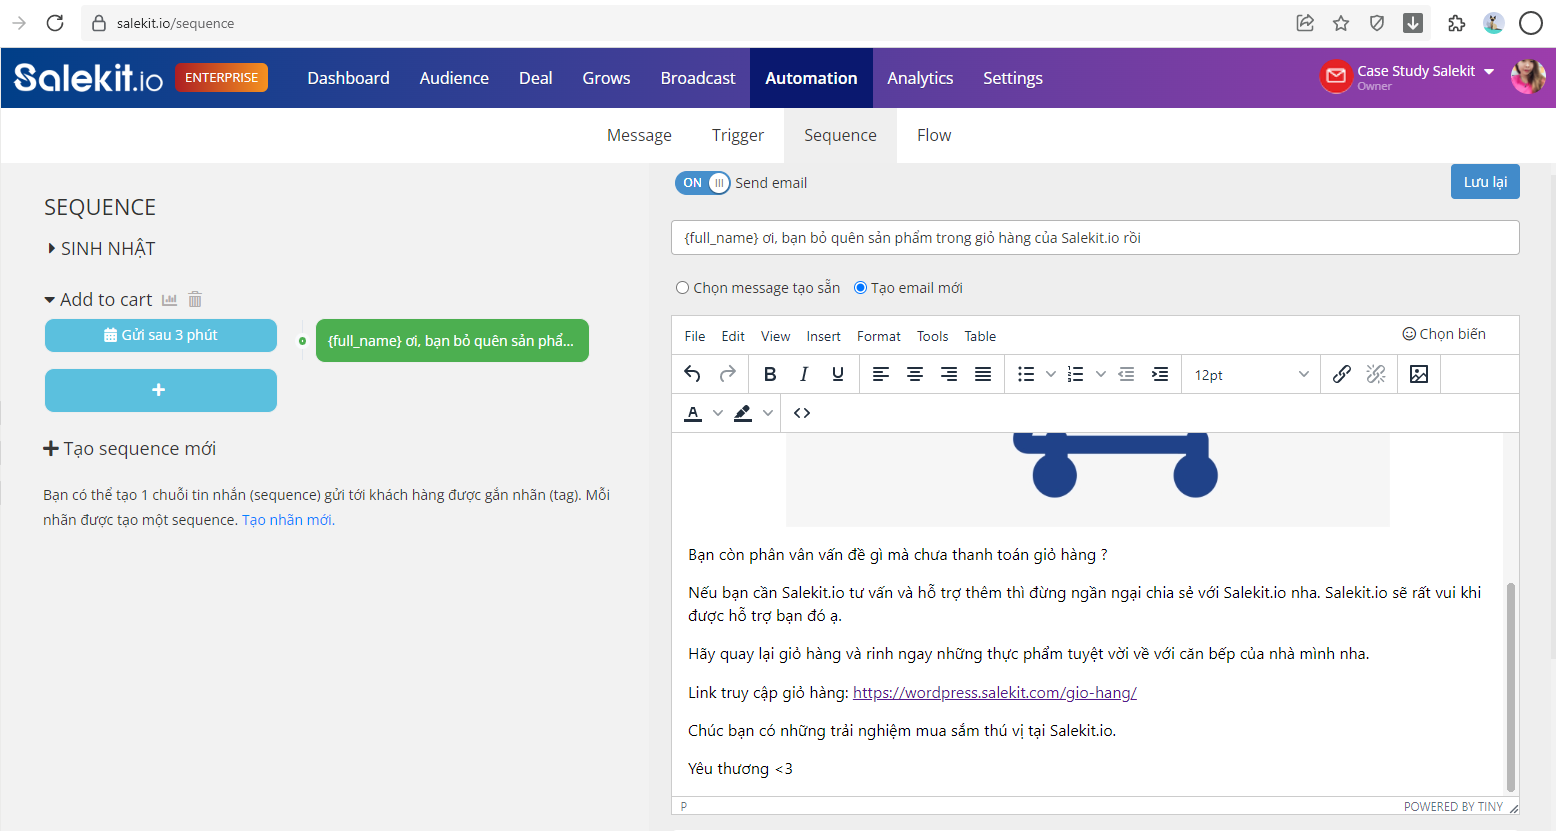This screenshot has width=1556, height=831.
Task: Open the text color dropdown arrow
Action: pos(717,413)
